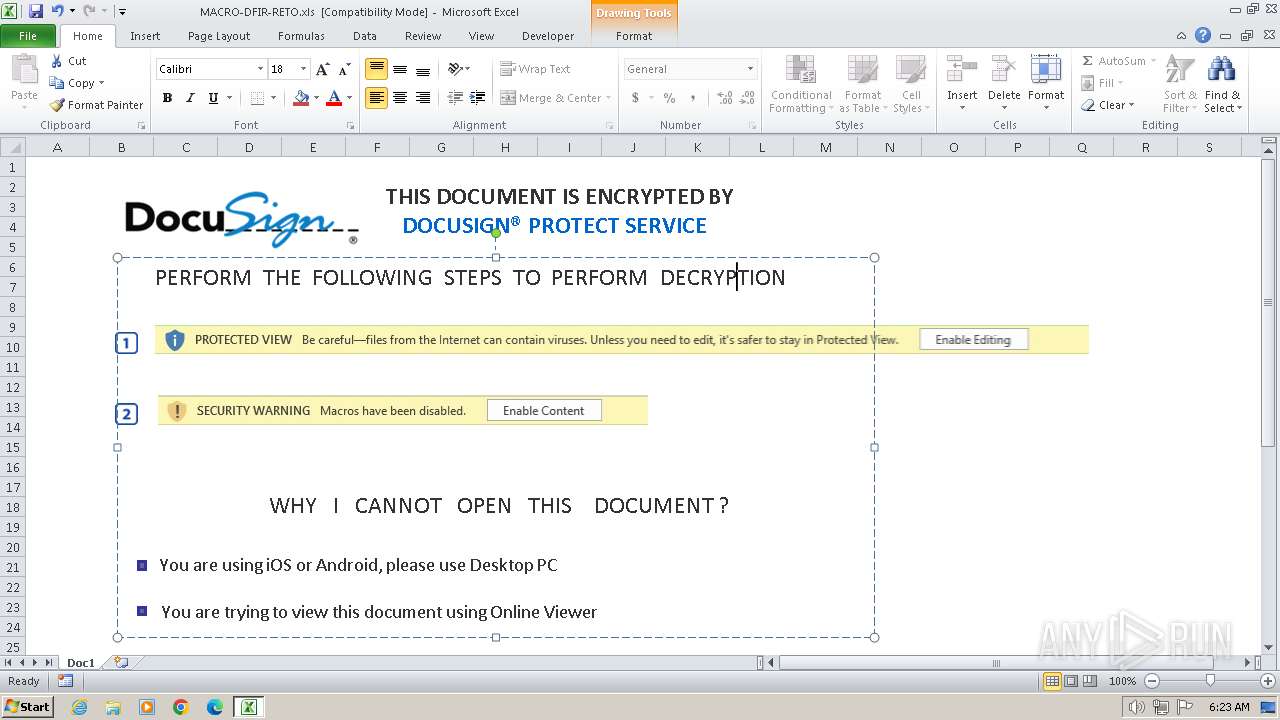The image size is (1280, 720).
Task: Click the Accounting dollar format icon
Action: [635, 98]
